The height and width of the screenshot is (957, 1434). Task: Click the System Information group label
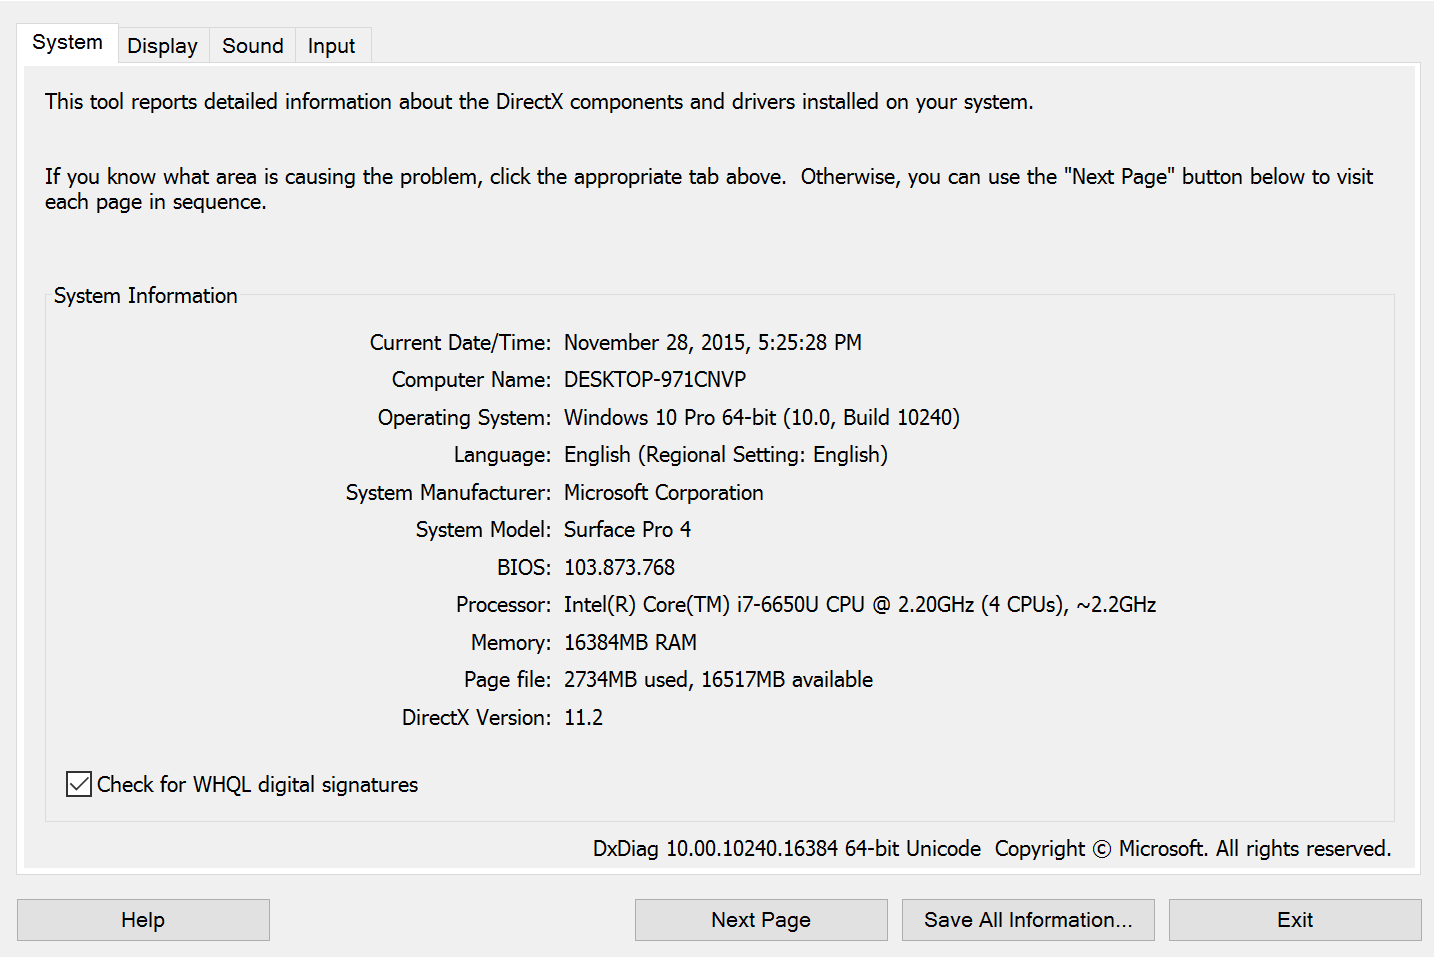(x=146, y=296)
